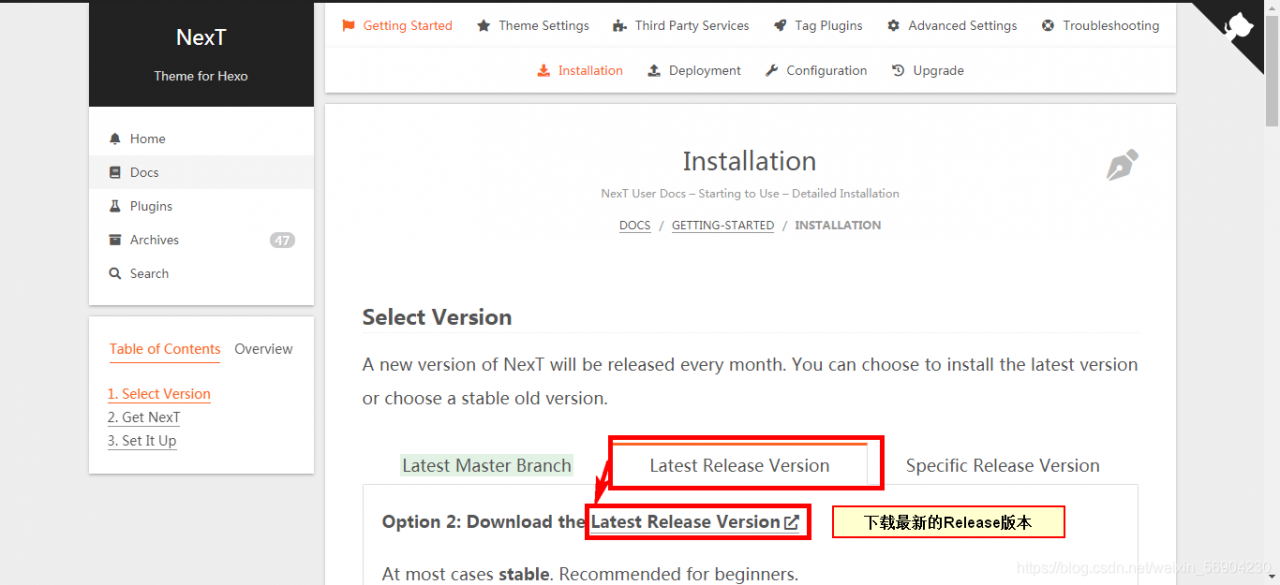1280x585 pixels.
Task: Click the puzzle icon beside Third Party Services
Action: point(620,26)
